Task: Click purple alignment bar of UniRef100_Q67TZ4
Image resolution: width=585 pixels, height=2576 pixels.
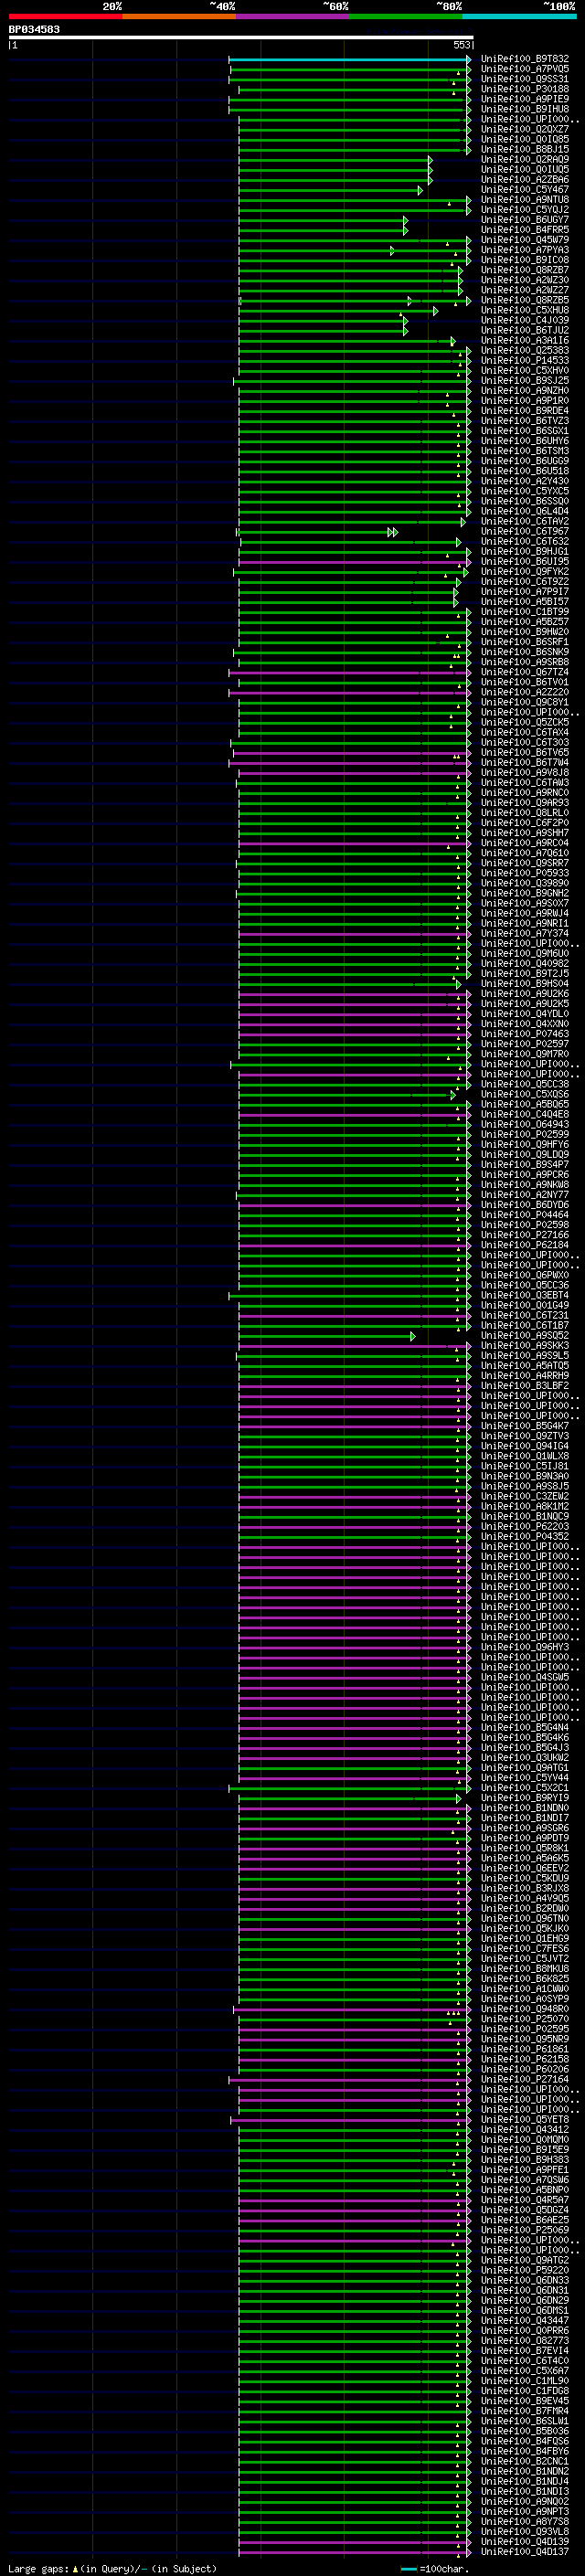Action: point(349,673)
